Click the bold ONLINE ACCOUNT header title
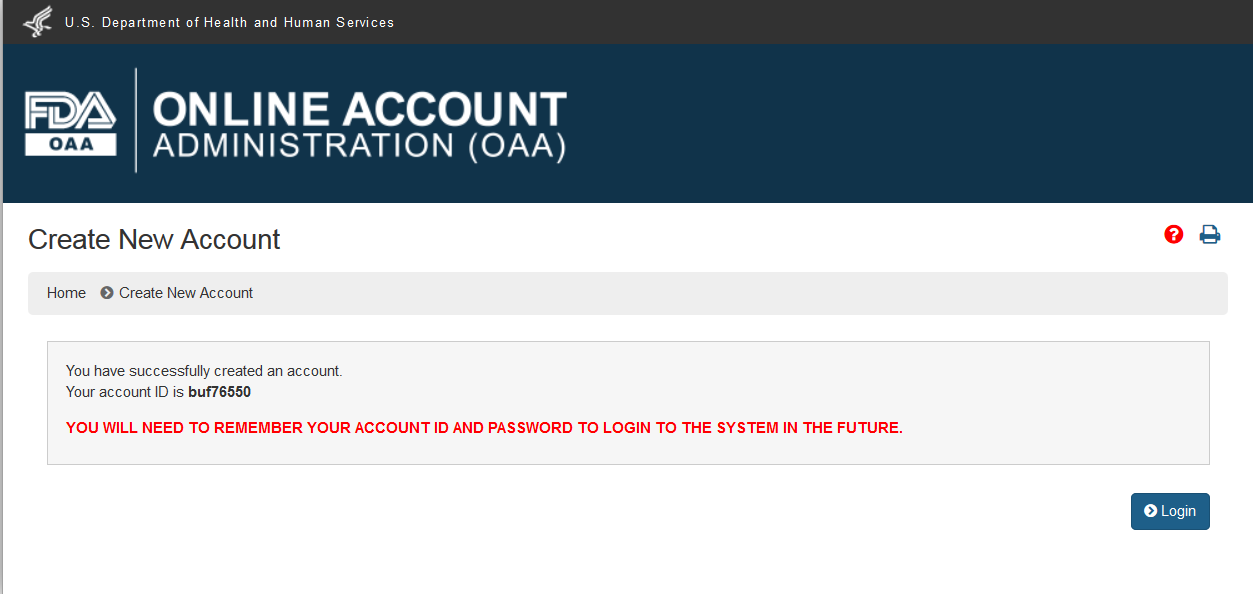The image size is (1253, 594). pyautogui.click(x=360, y=109)
